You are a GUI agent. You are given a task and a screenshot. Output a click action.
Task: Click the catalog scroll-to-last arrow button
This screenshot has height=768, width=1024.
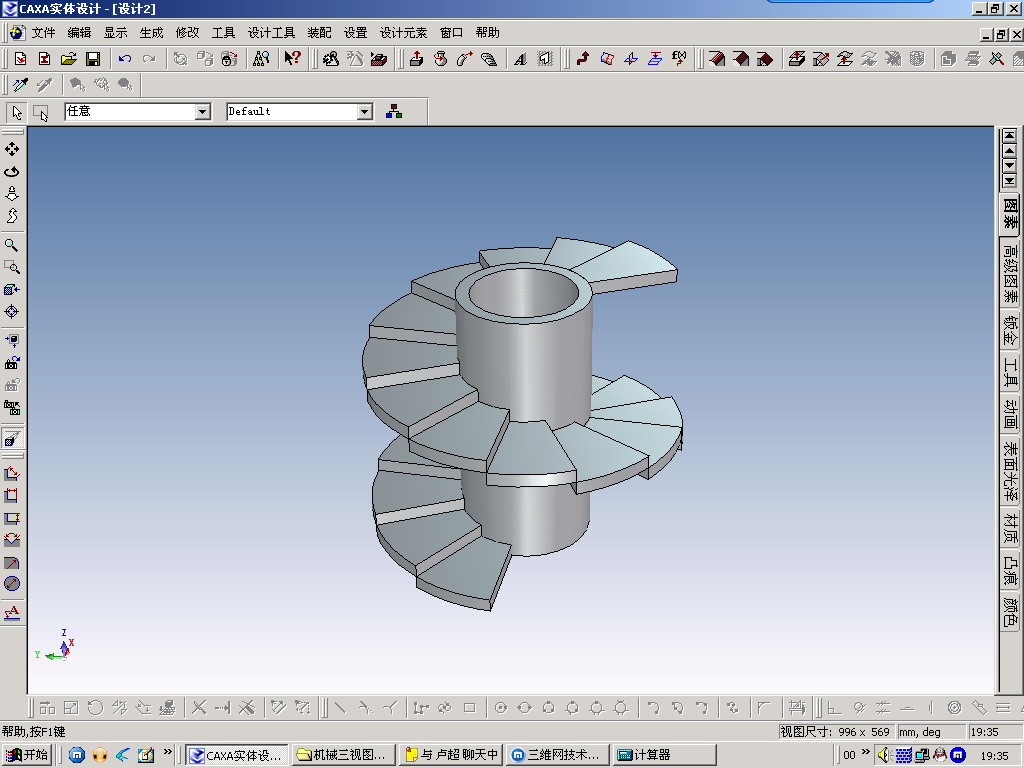(1010, 181)
